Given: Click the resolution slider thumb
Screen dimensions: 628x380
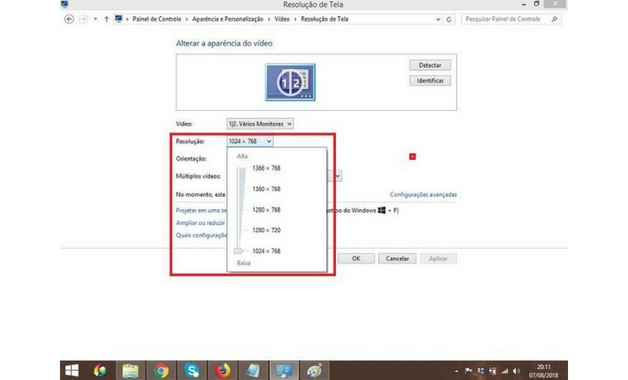Looking at the screenshot, I should pyautogui.click(x=239, y=251).
